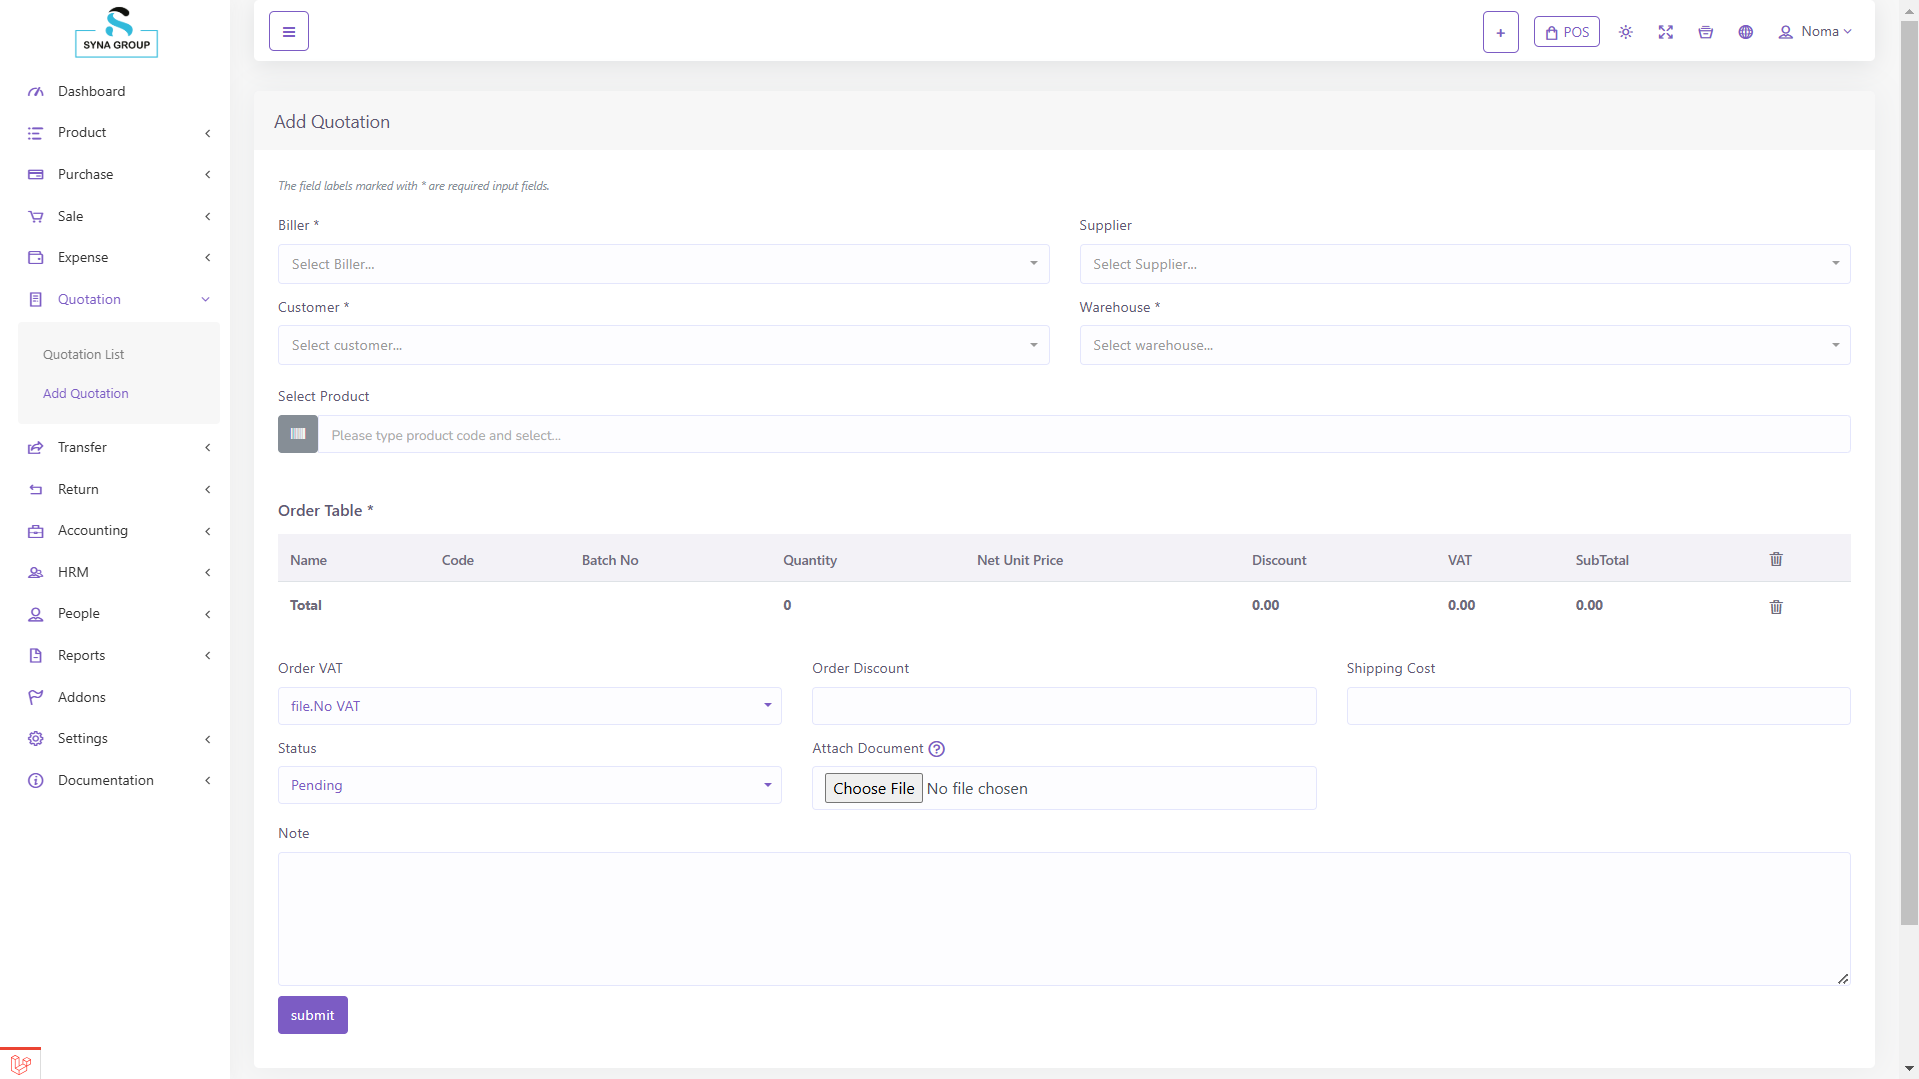Click the trash icon in Total row
The image size is (1919, 1079).
tap(1776, 607)
